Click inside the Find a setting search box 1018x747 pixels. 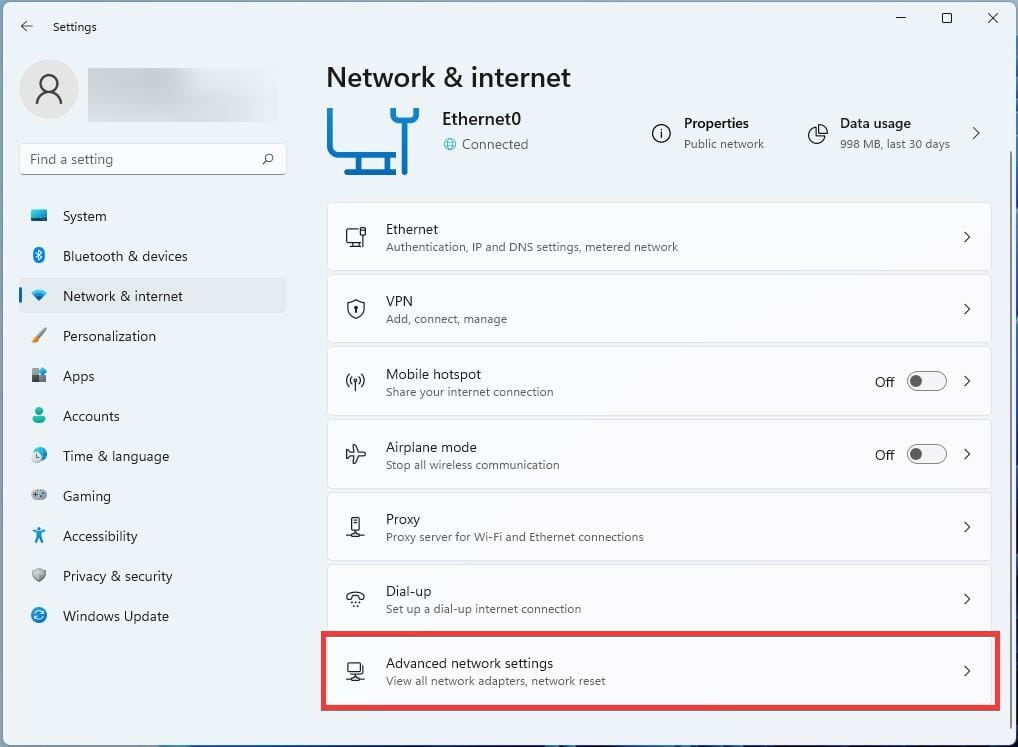[153, 159]
